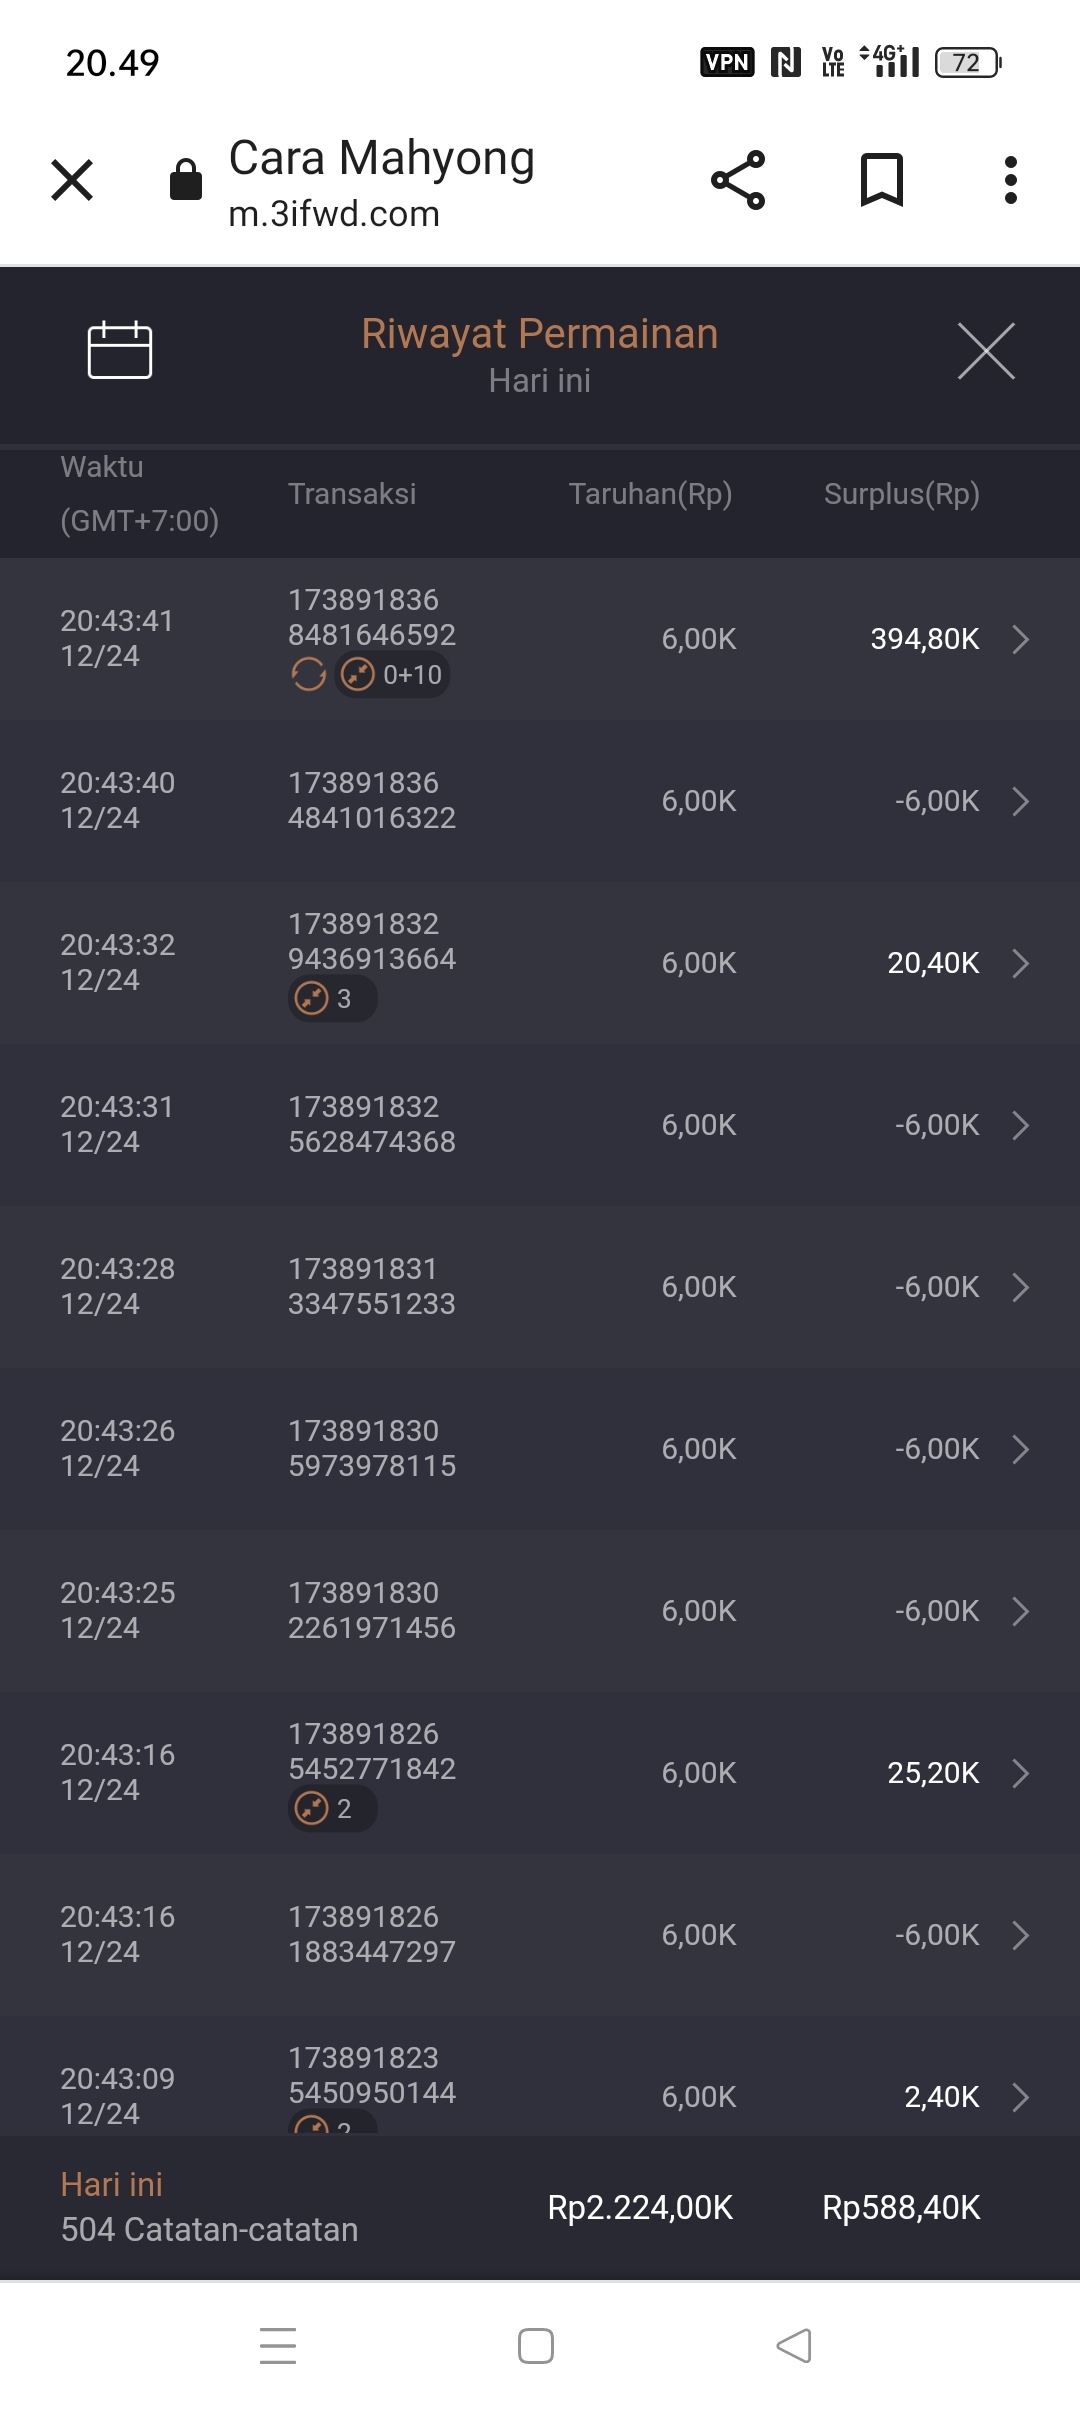Screen dimensions: 1080x2412
Task: Tap the browser share icon
Action: pos(738,180)
